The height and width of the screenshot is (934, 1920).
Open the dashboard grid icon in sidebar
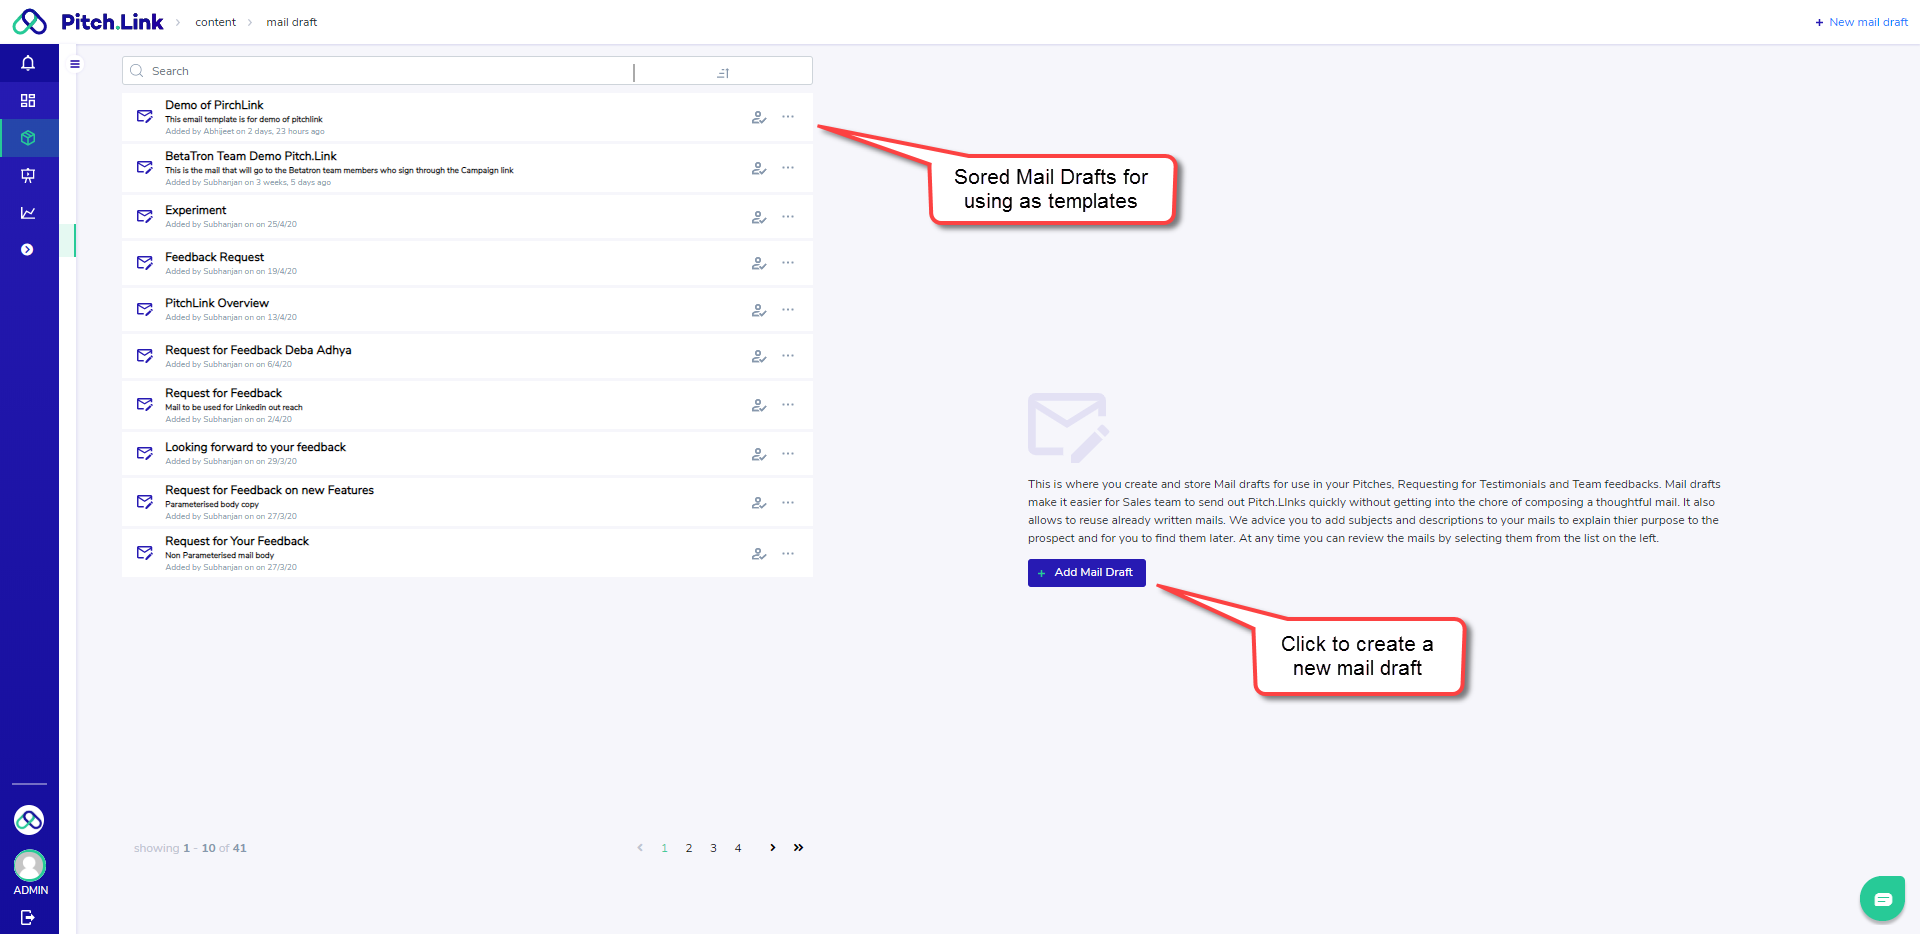(x=28, y=101)
